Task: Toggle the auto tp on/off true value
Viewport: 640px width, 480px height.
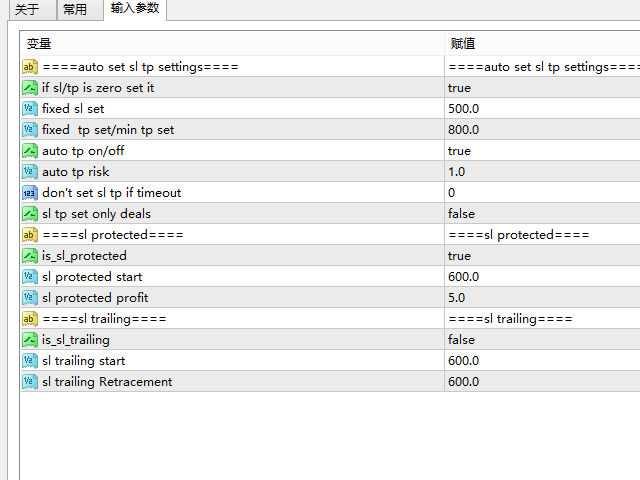Action: pos(542,151)
